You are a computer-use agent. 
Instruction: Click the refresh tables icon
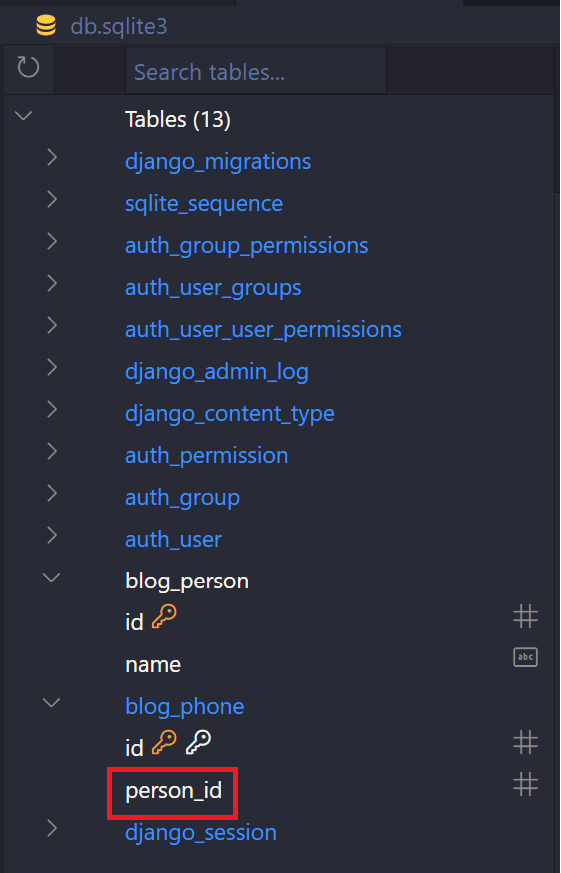pyautogui.click(x=28, y=67)
